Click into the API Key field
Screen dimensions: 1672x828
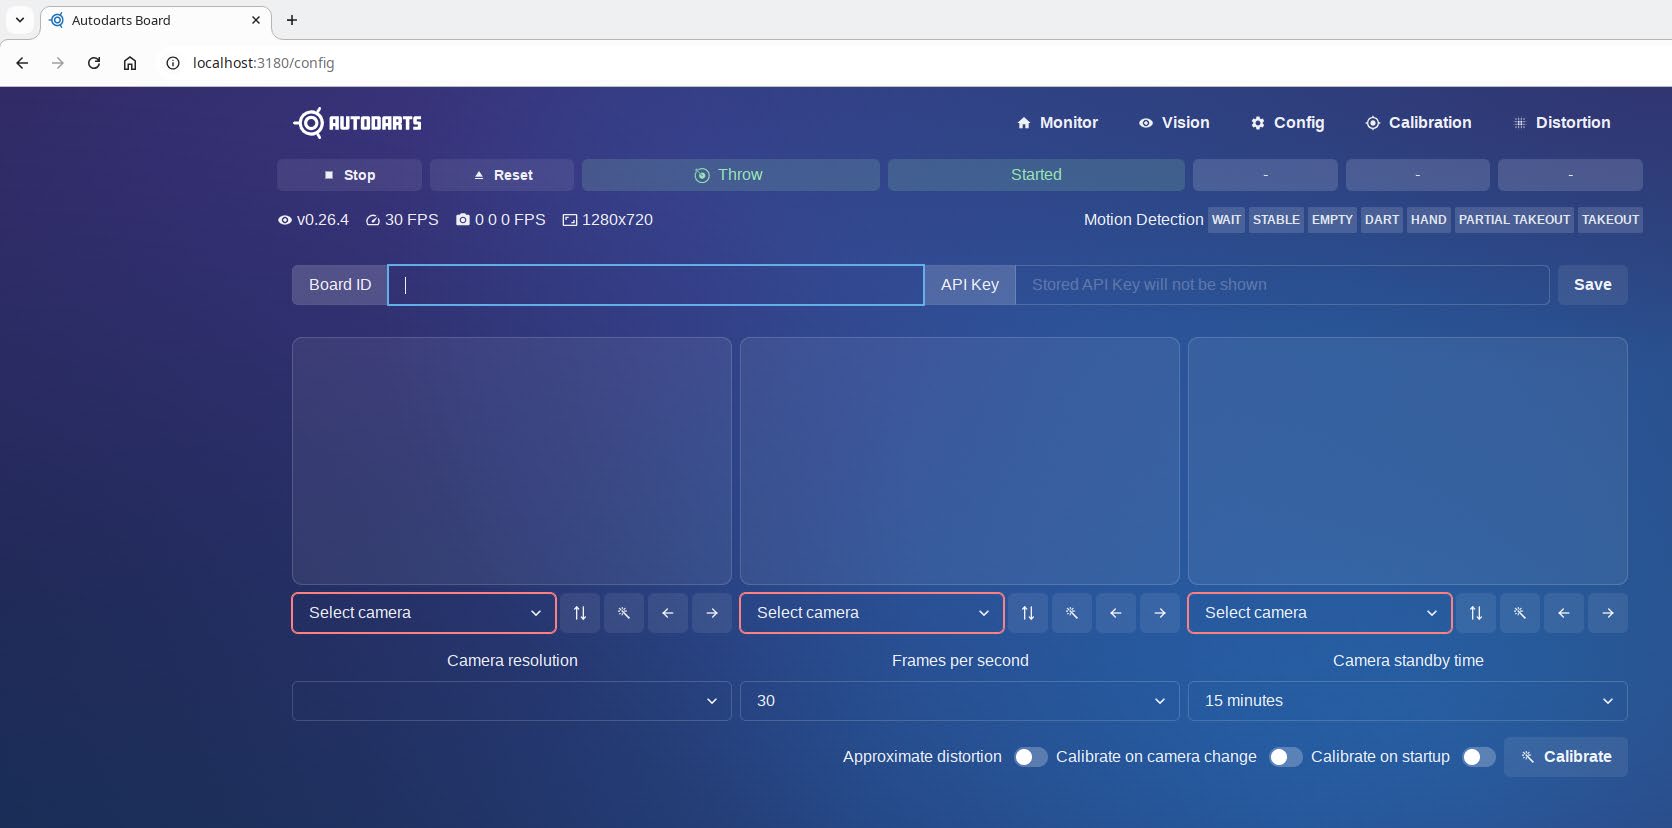(x=1282, y=285)
